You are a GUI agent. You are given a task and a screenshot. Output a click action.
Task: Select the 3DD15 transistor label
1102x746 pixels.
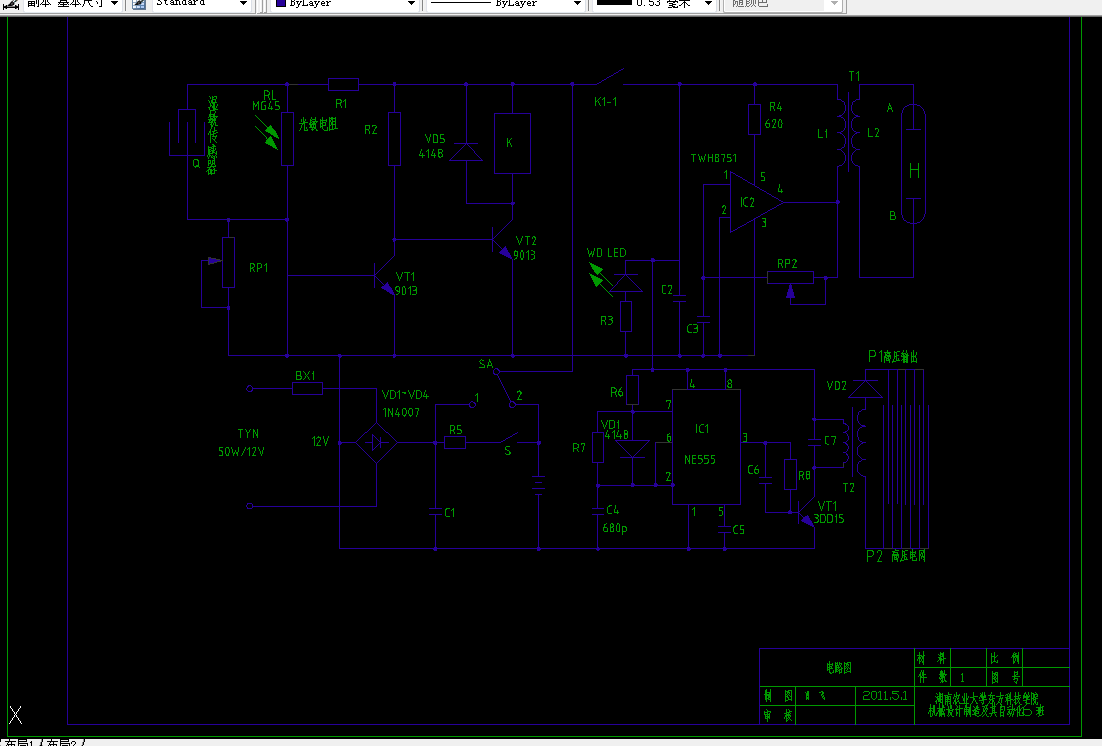(829, 520)
